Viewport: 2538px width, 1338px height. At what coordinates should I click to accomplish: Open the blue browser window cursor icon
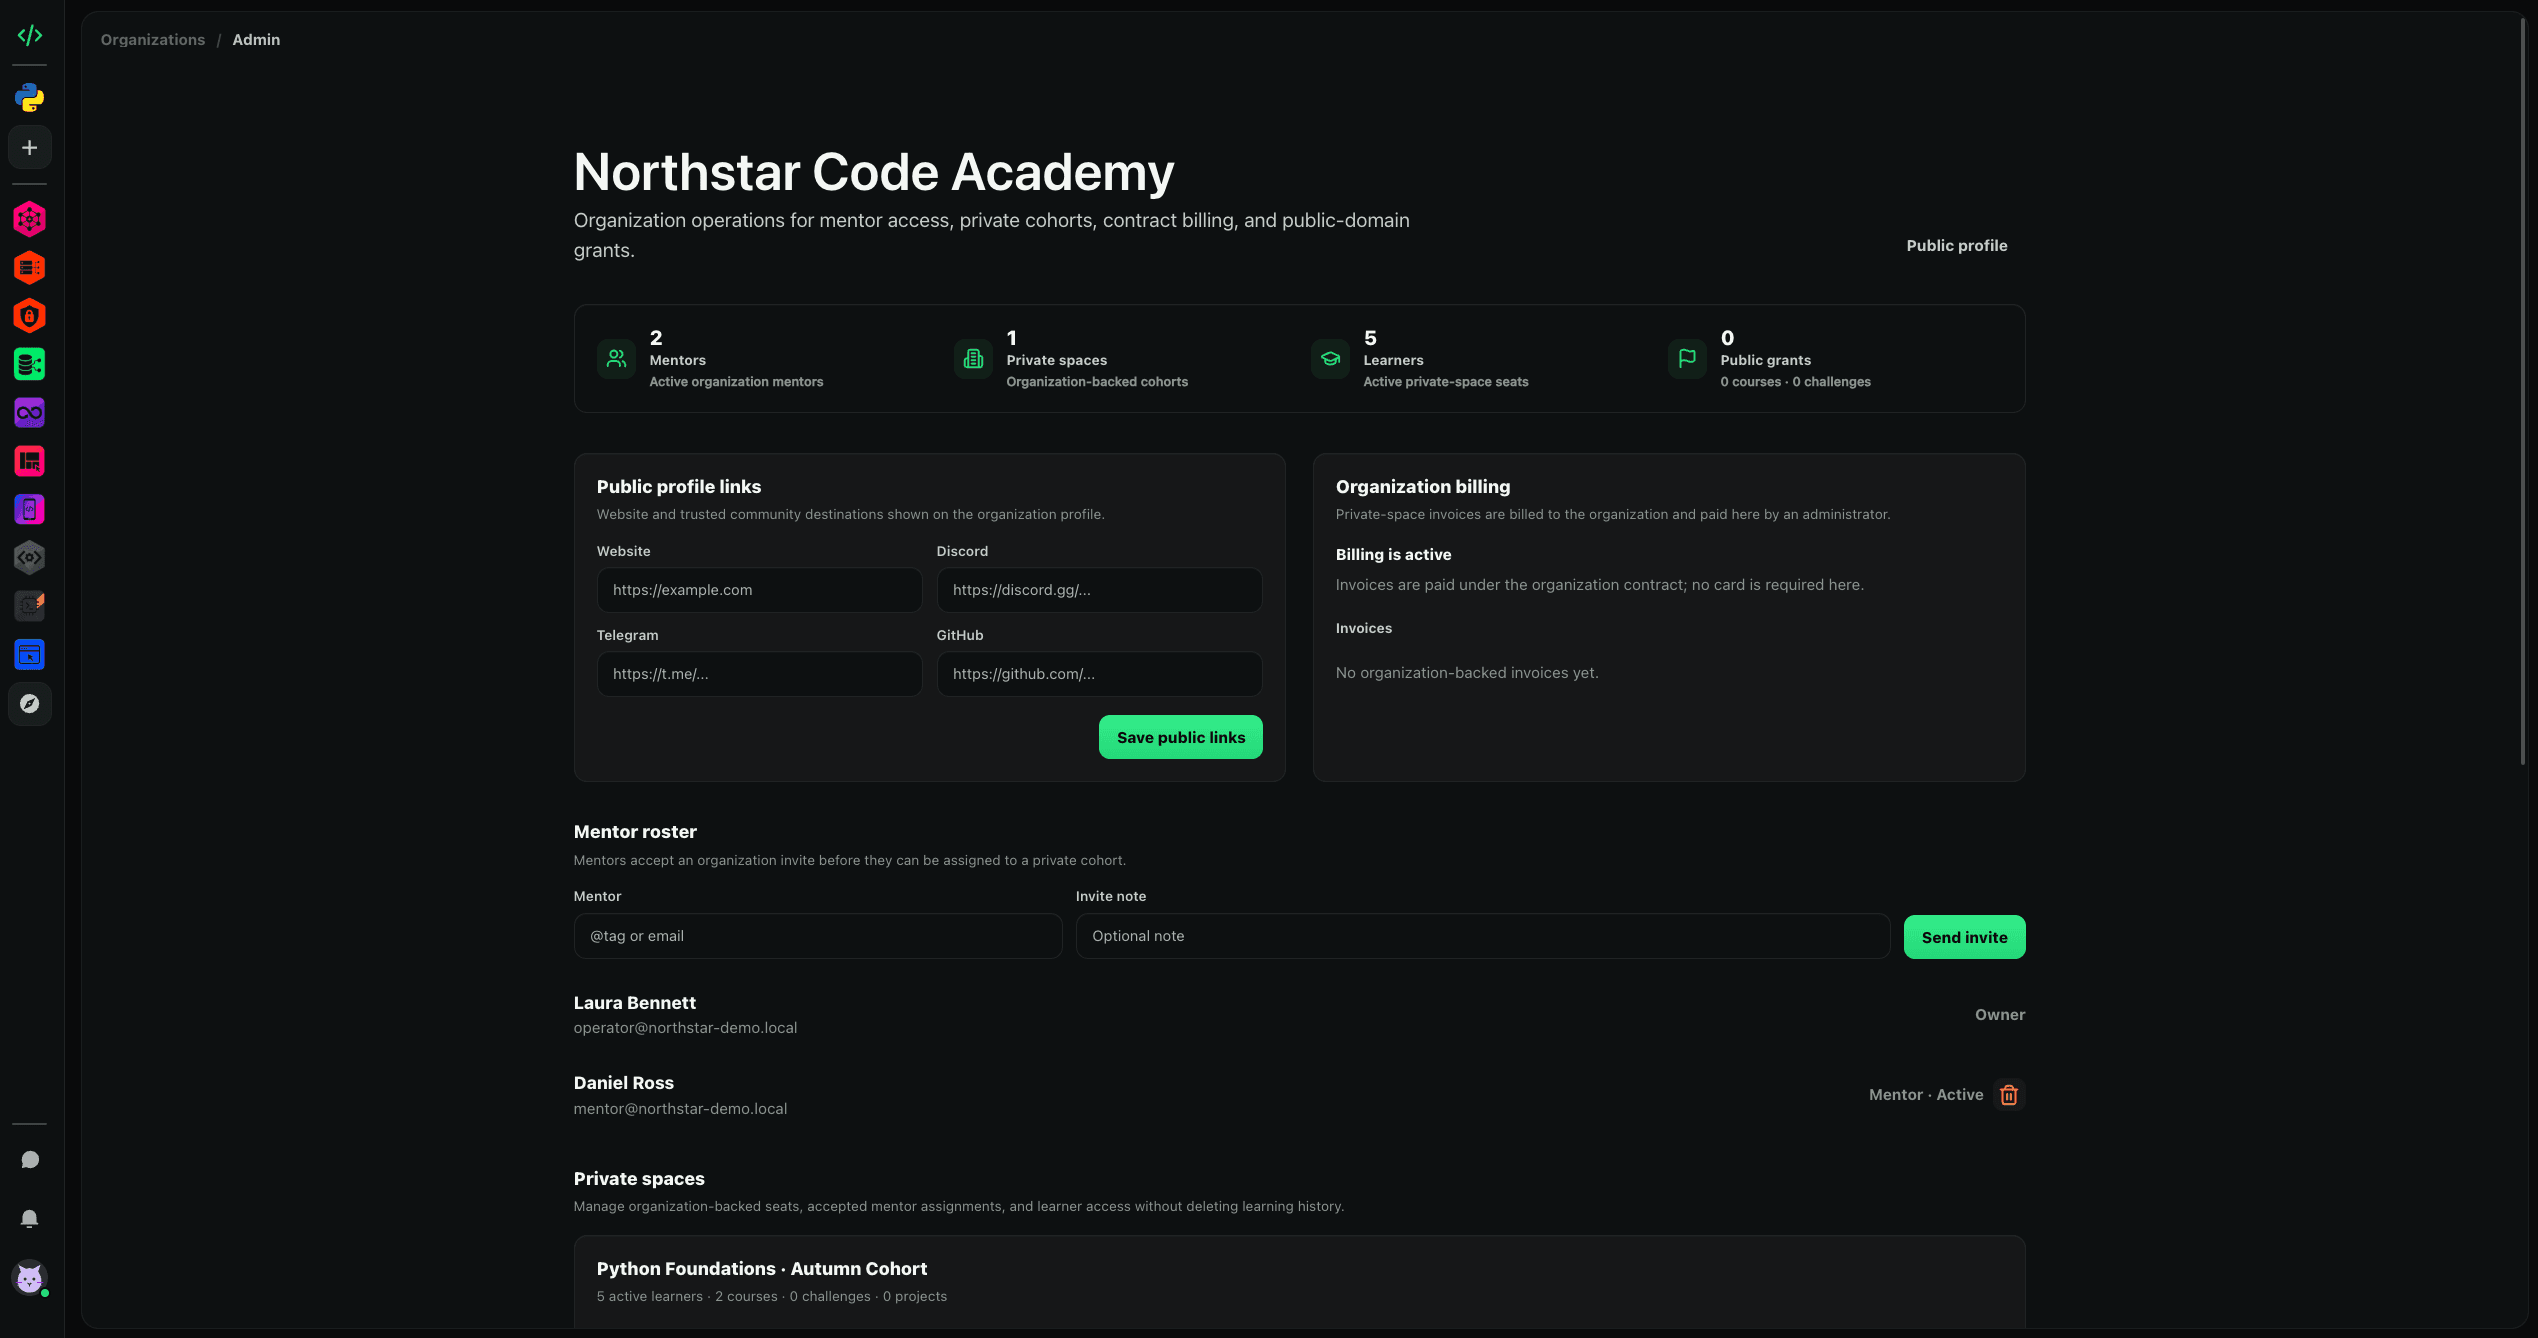(30, 655)
